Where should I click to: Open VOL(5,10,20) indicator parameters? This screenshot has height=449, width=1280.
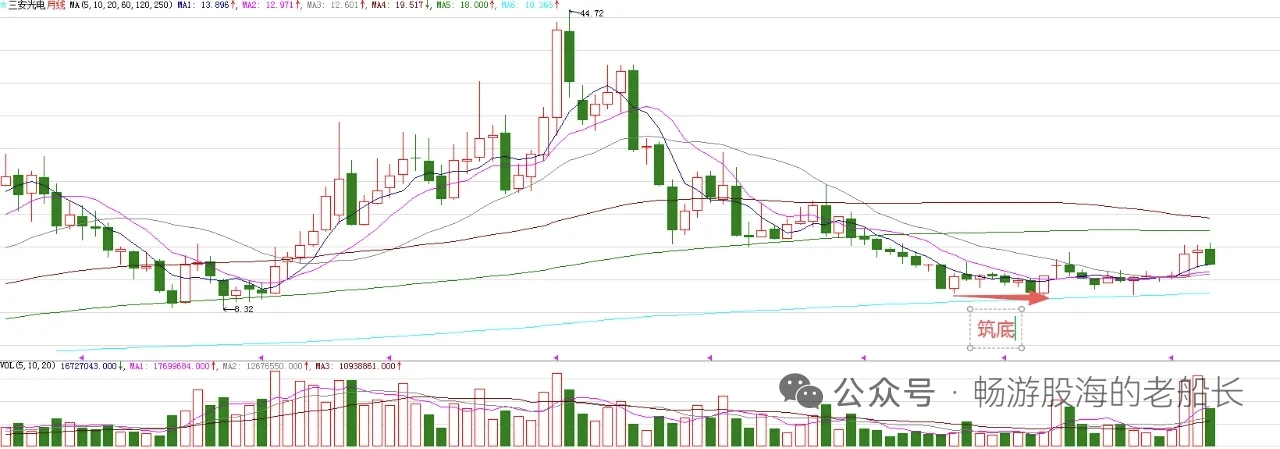coord(29,365)
